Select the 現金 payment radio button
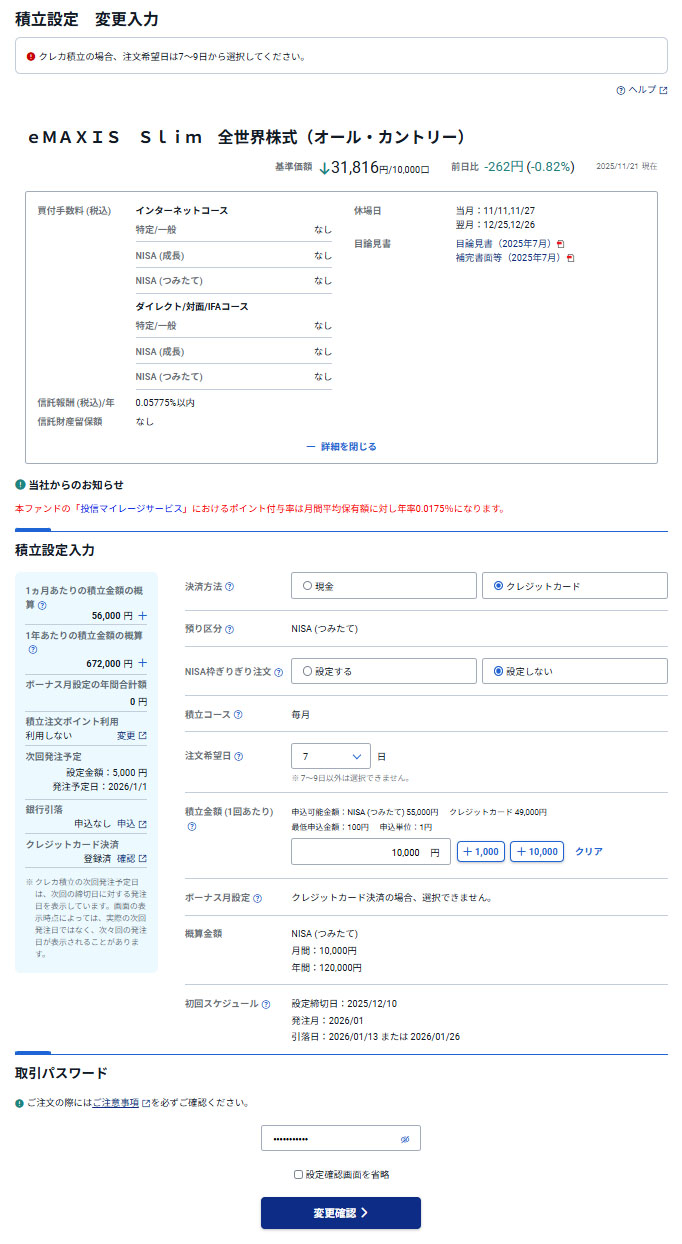This screenshot has width=682, height=1244. (307, 586)
